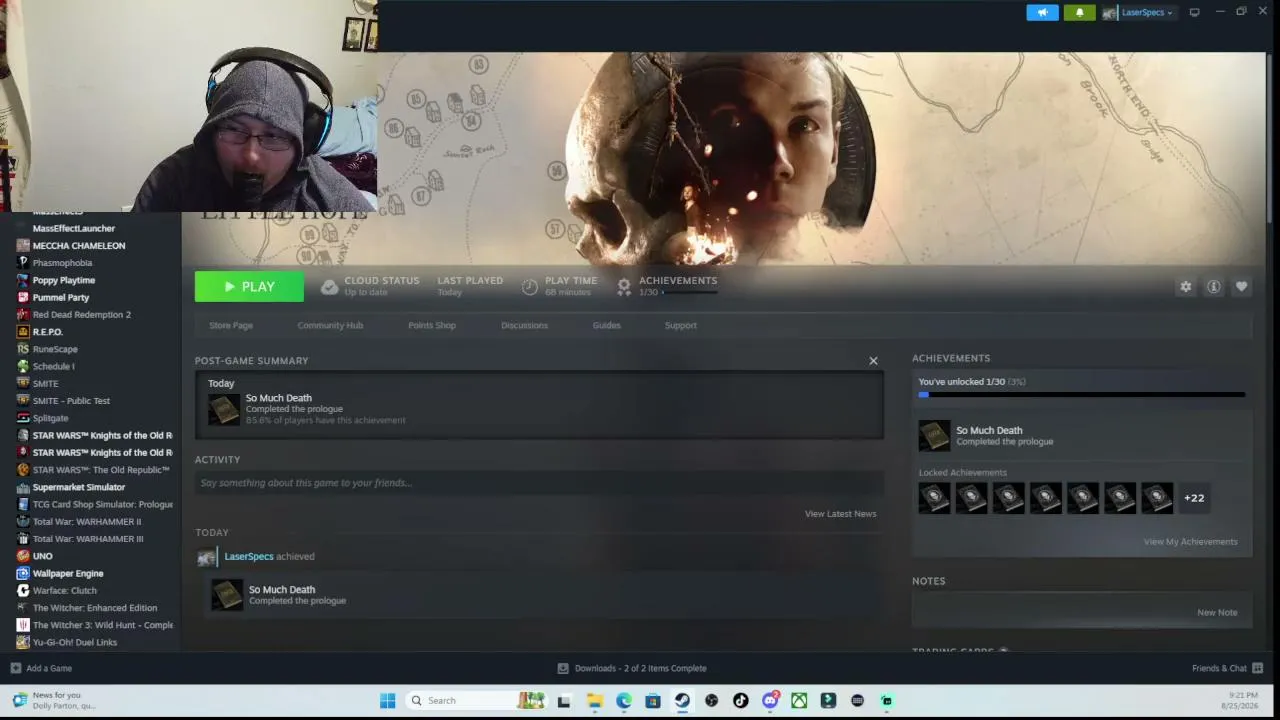Click the Poppy Playtime icon in library
This screenshot has height=720, width=1280.
[23, 280]
